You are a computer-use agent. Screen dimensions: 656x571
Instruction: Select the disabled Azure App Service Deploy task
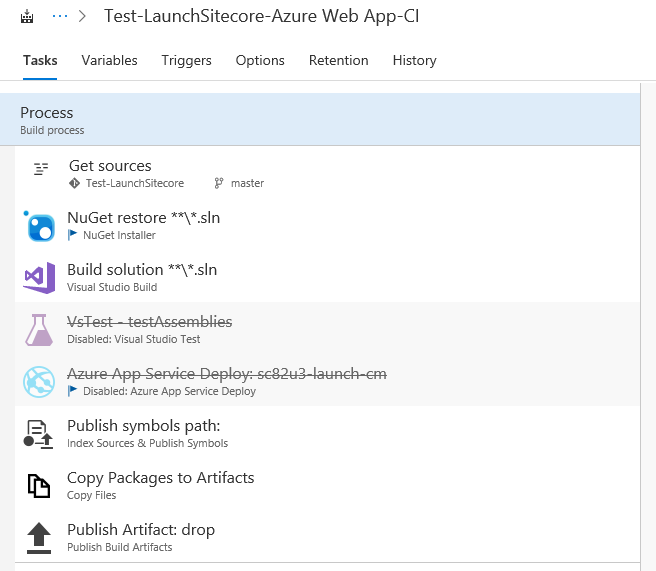click(x=327, y=381)
